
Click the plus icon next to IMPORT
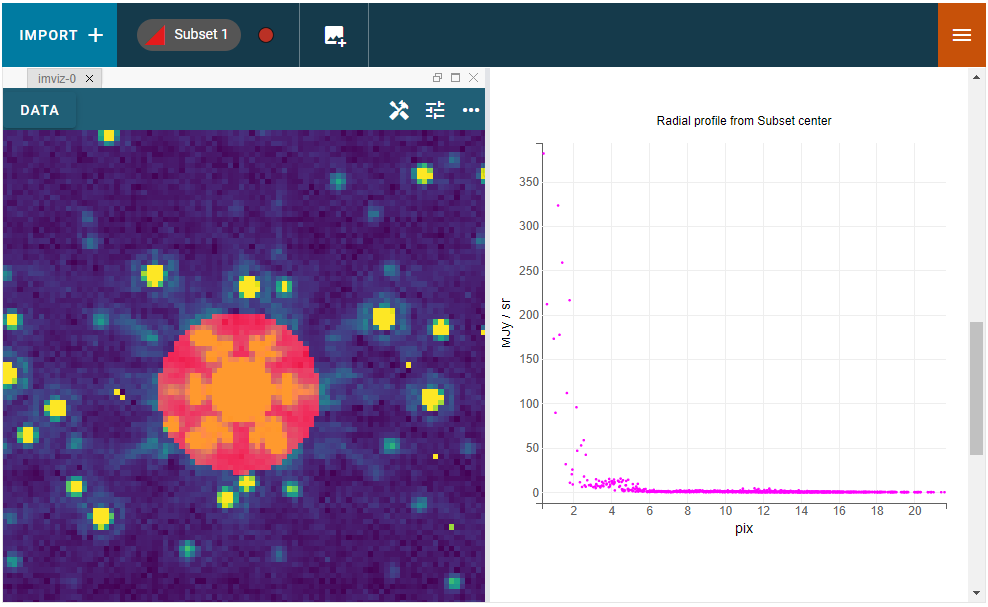click(96, 33)
